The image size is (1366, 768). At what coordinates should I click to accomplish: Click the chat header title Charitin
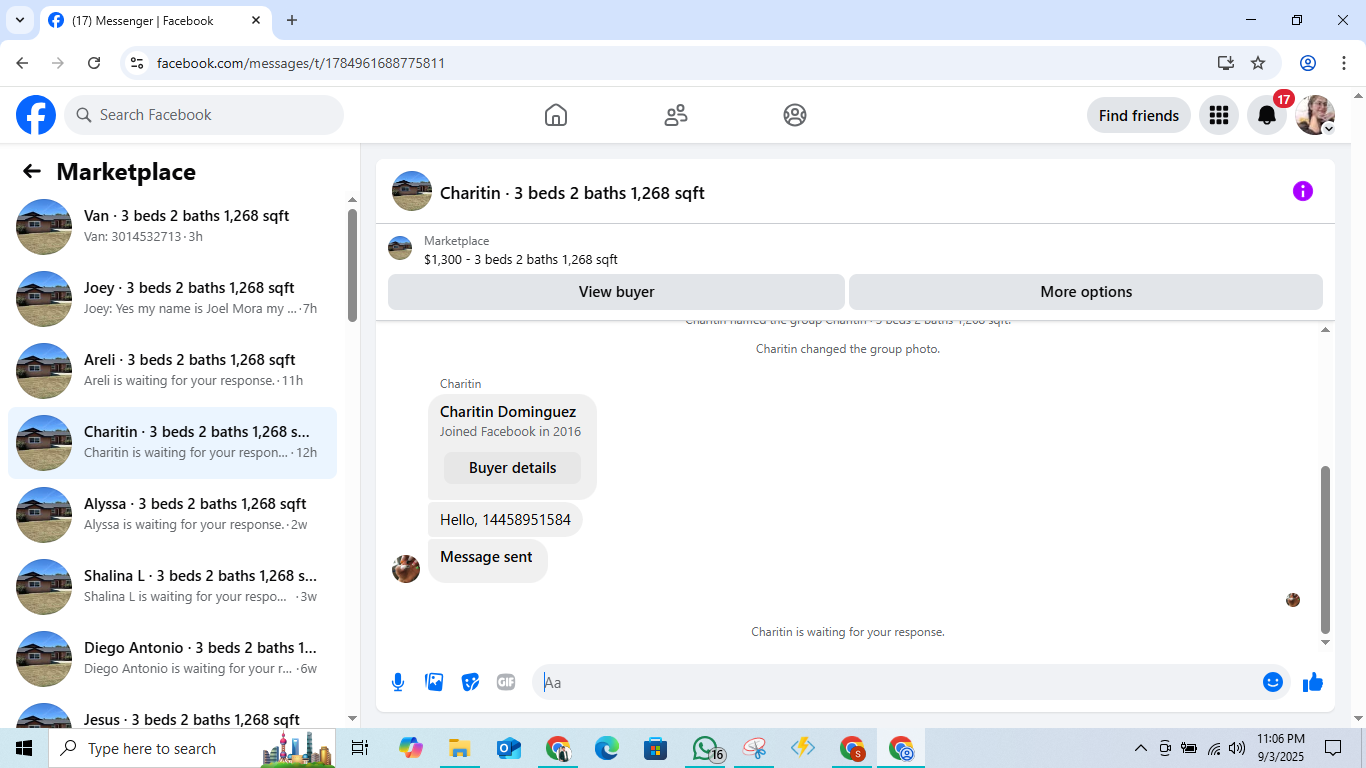[572, 193]
